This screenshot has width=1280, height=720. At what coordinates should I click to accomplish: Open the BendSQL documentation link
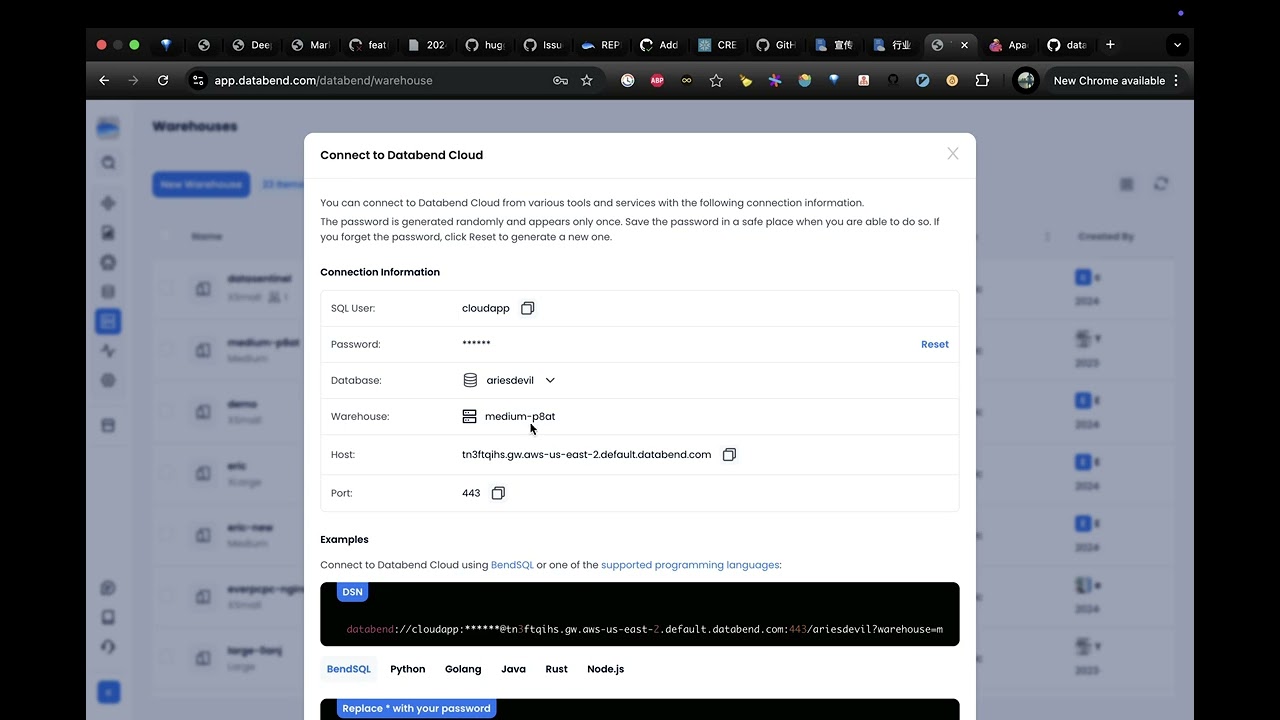pos(512,565)
